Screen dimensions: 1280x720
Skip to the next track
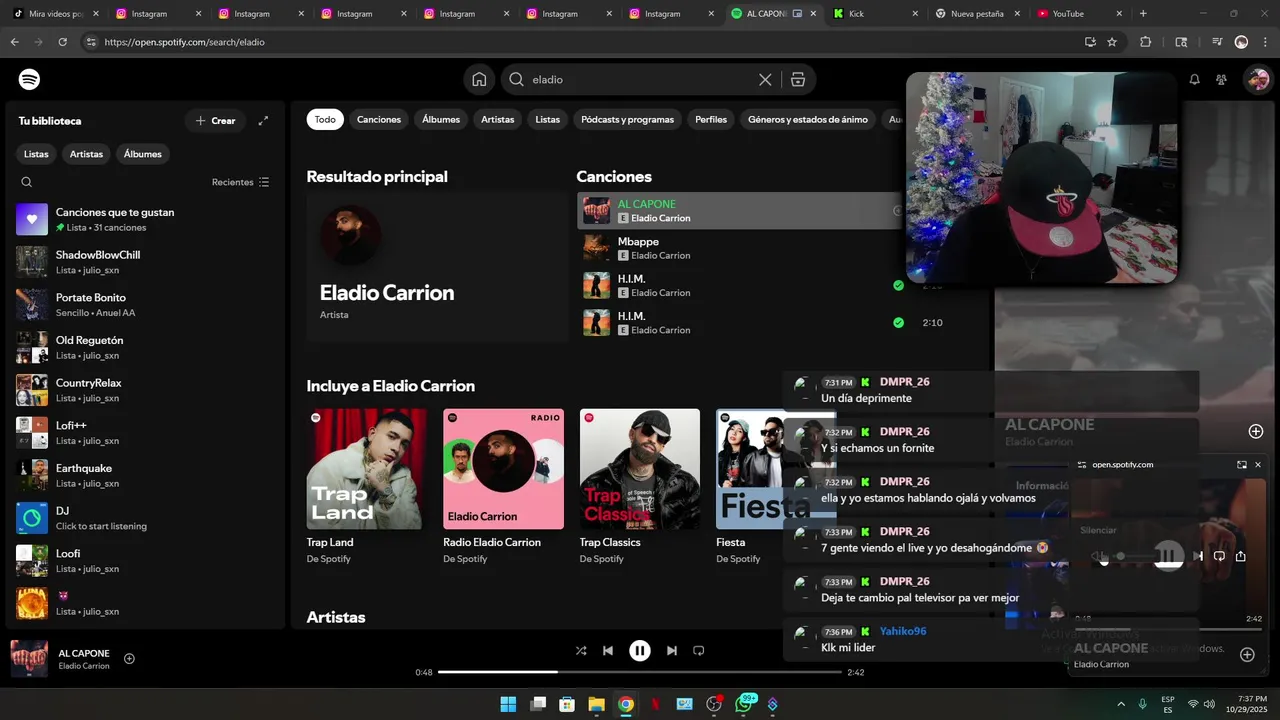tap(672, 650)
